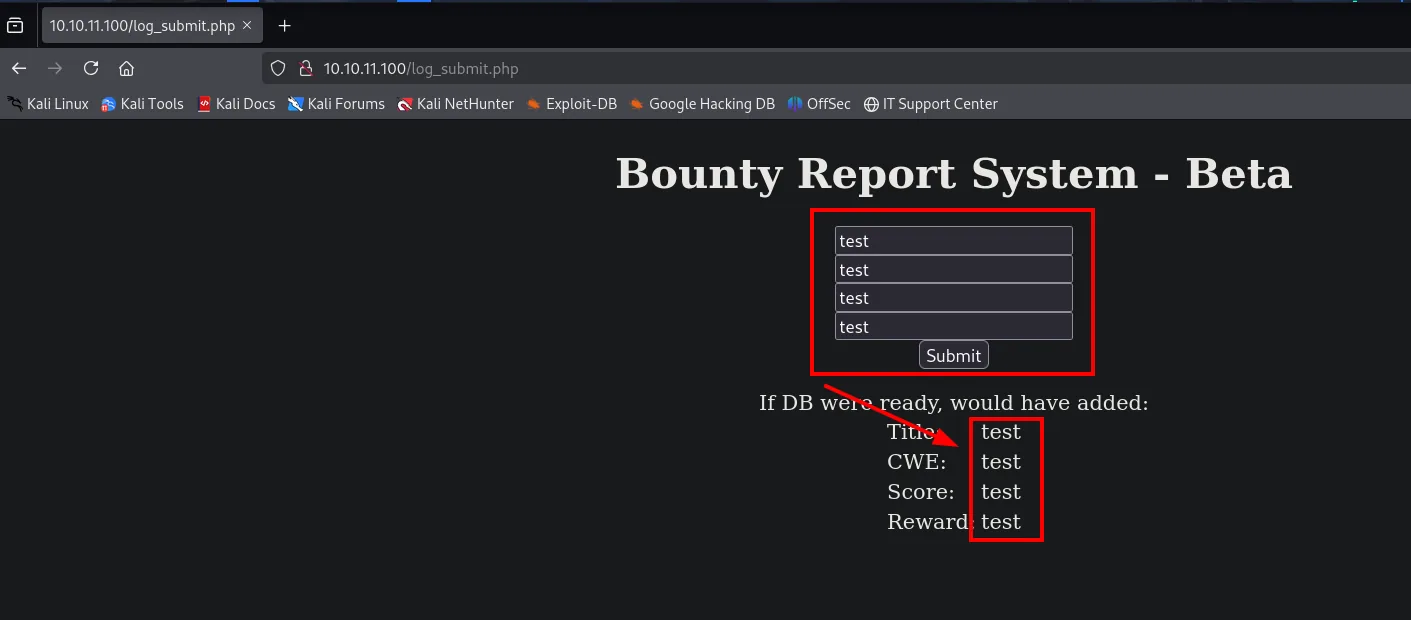The image size is (1411, 620).
Task: Open the tab overview icon at top left
Action: pyautogui.click(x=15, y=26)
